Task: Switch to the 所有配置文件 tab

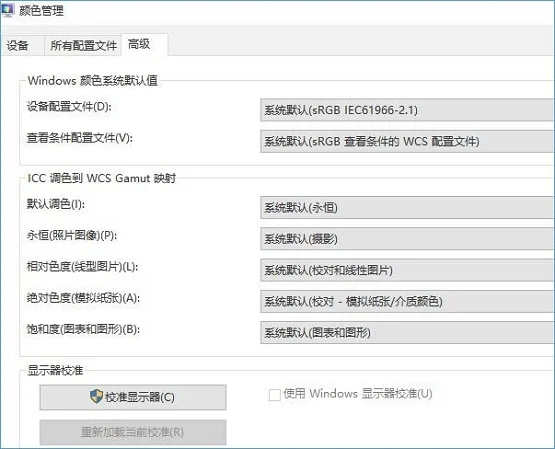Action: tap(83, 46)
